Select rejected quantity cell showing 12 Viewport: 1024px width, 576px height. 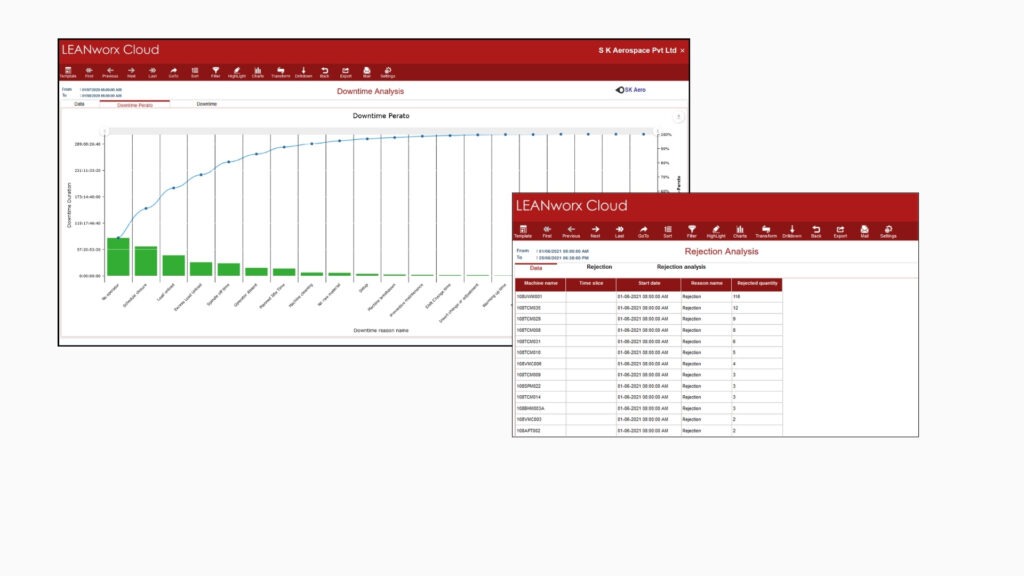tap(757, 308)
